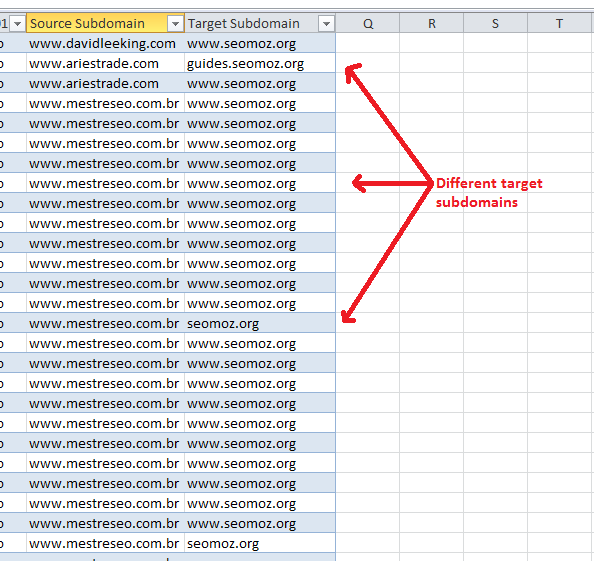Click the last seomoz.org cell without www

[260, 544]
